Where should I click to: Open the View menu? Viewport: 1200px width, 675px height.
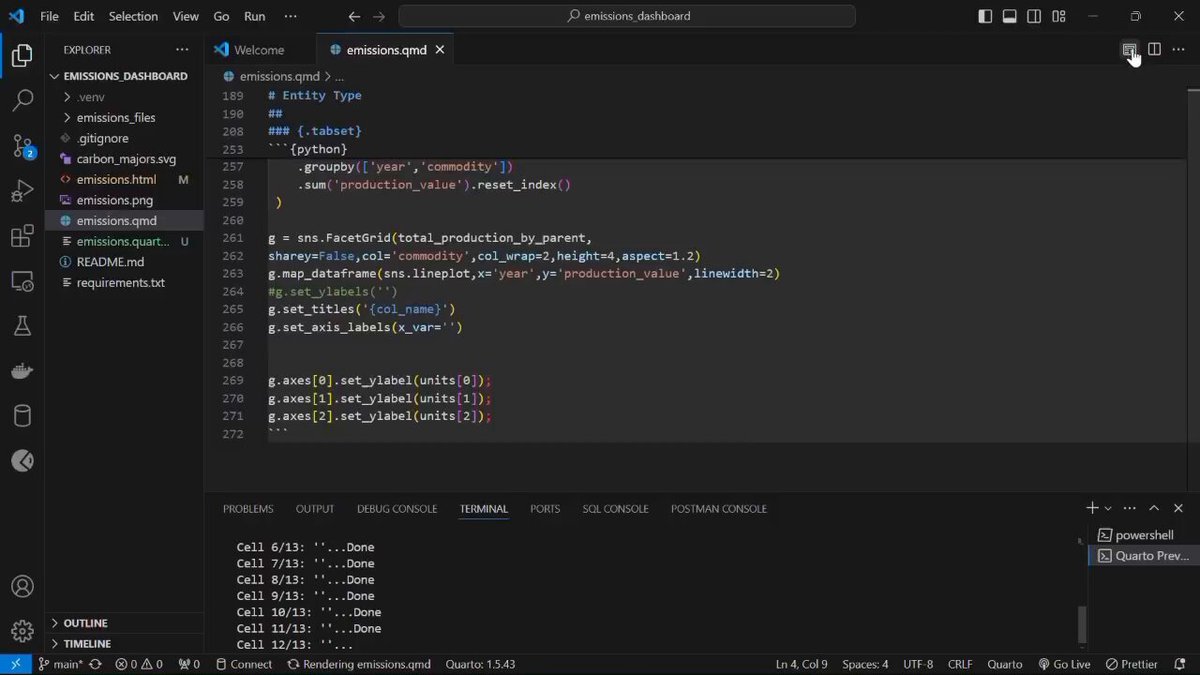click(x=186, y=16)
